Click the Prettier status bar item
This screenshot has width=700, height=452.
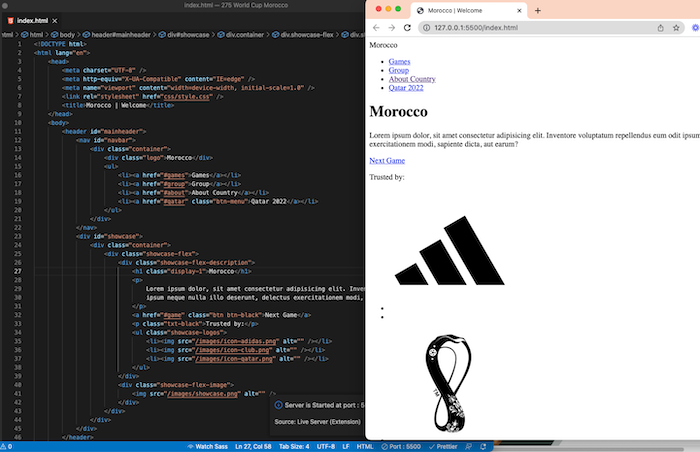(x=443, y=446)
